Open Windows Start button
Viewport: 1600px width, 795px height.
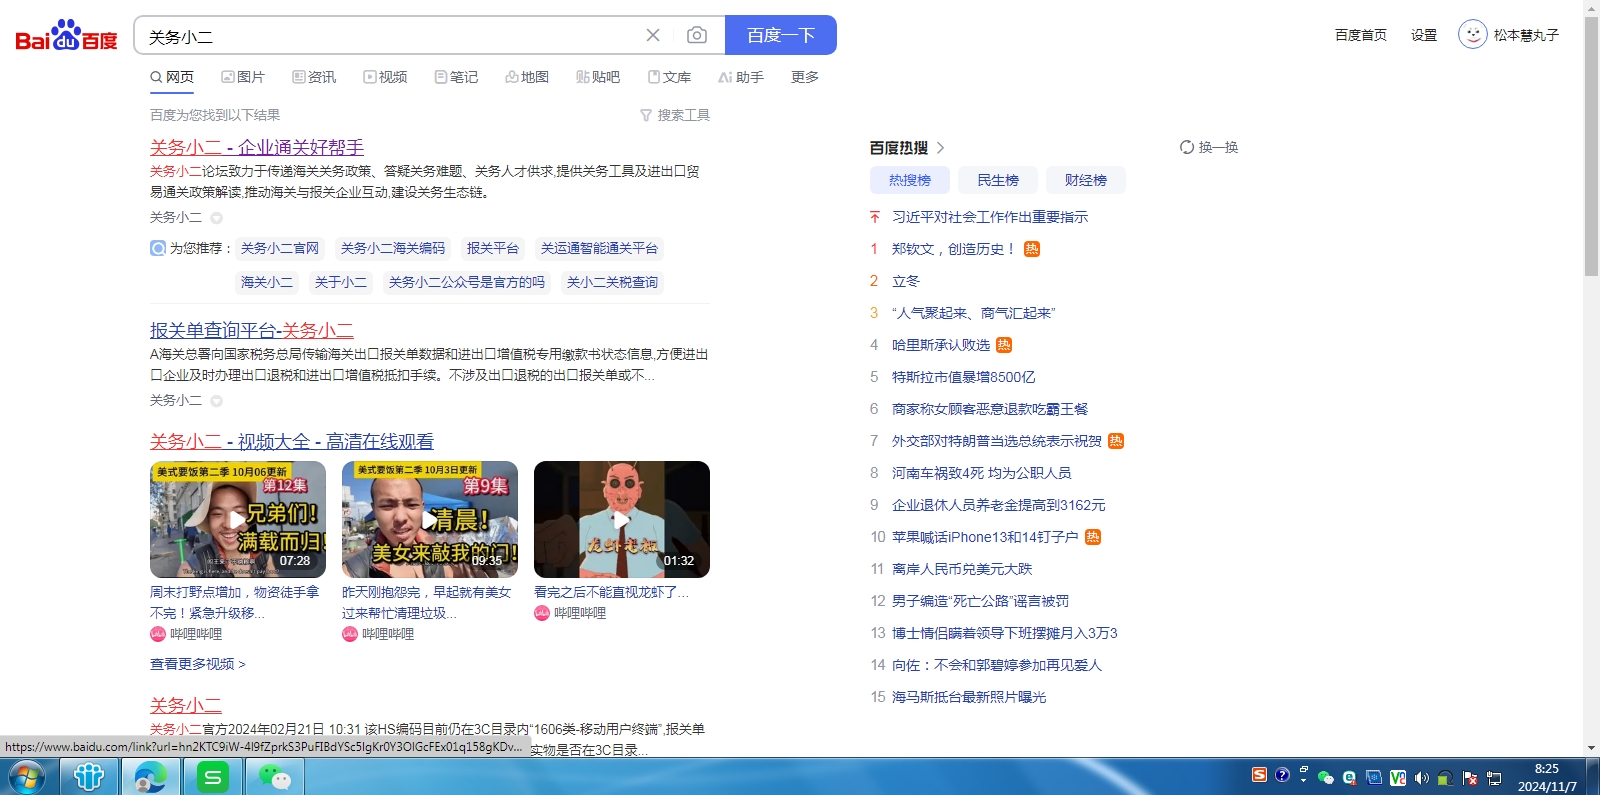coord(26,777)
